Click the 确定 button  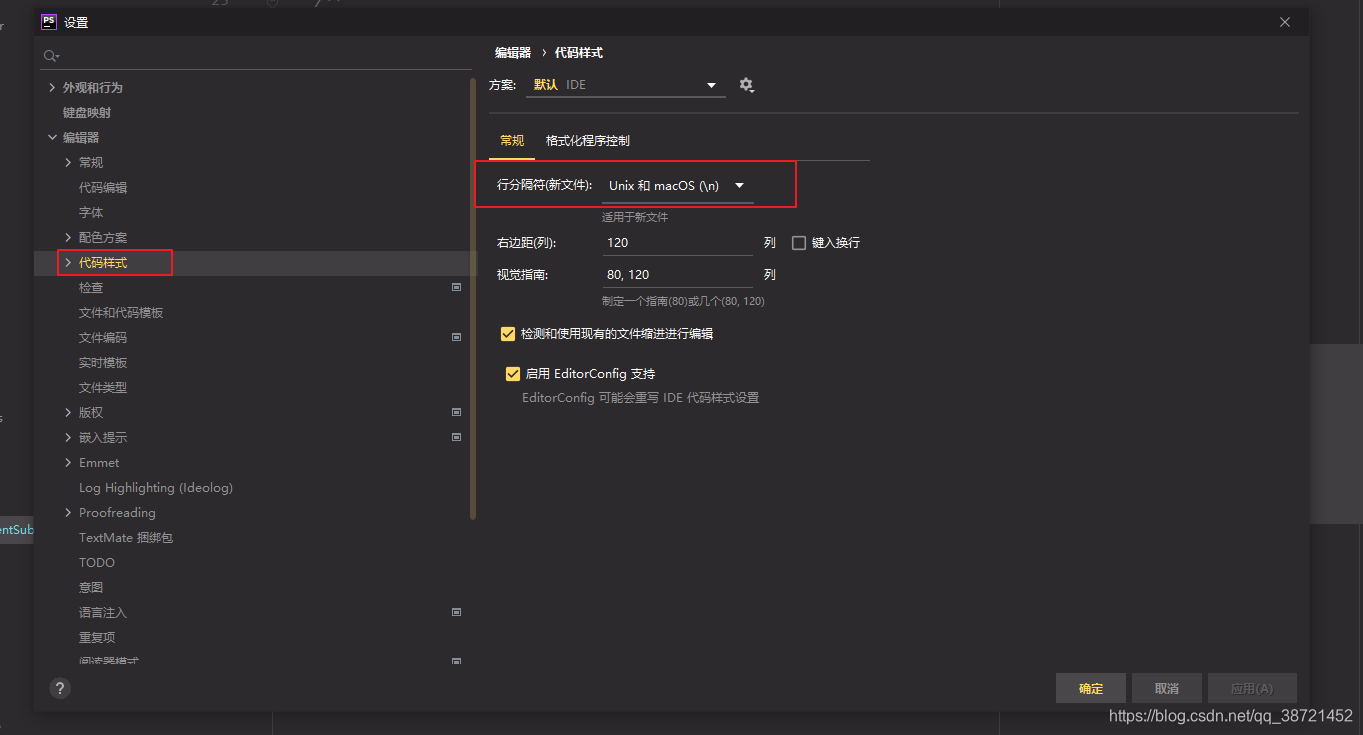(x=1091, y=688)
